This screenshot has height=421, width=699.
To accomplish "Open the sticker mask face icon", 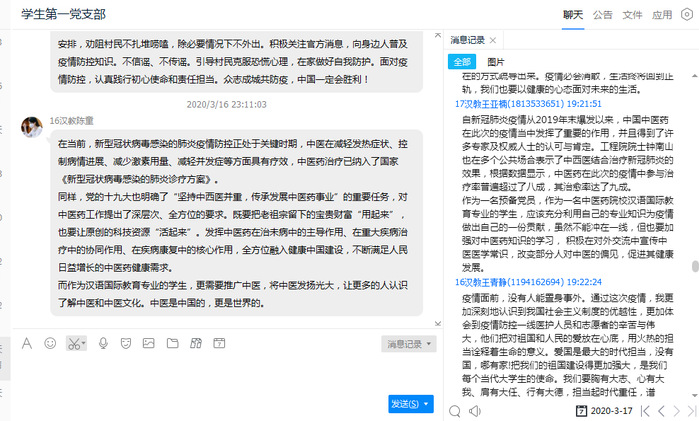I will (127, 343).
